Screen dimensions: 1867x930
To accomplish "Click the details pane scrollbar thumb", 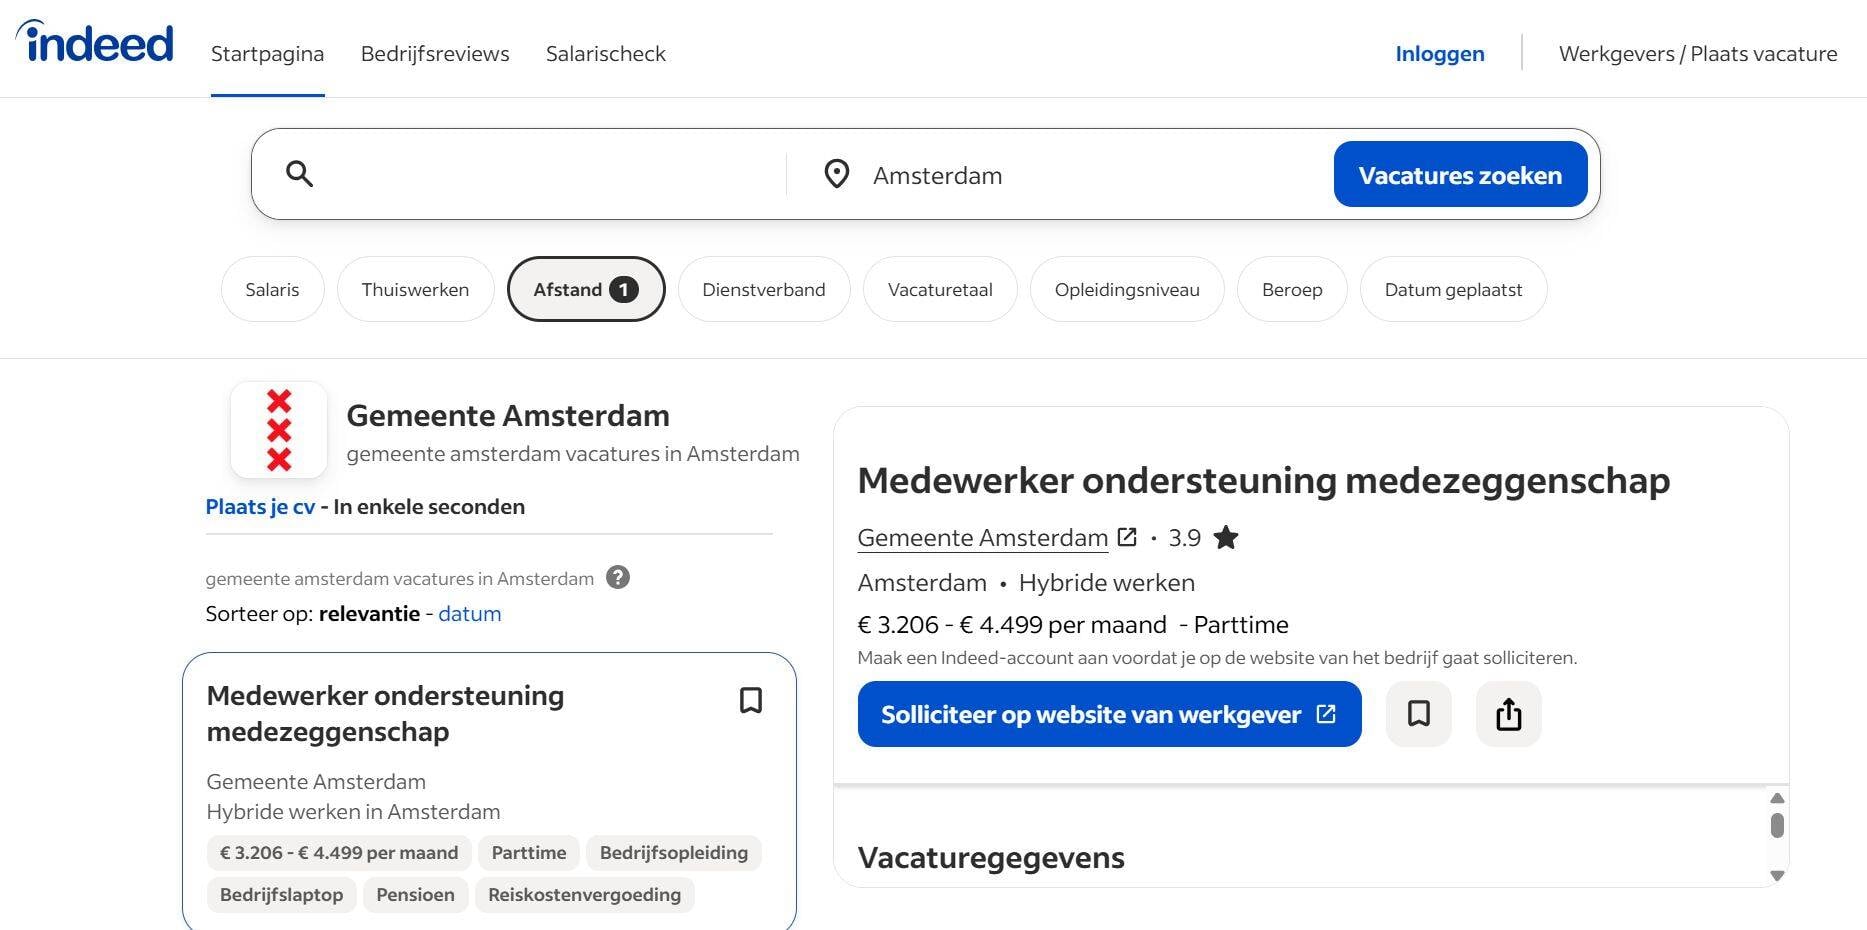I will (1777, 825).
